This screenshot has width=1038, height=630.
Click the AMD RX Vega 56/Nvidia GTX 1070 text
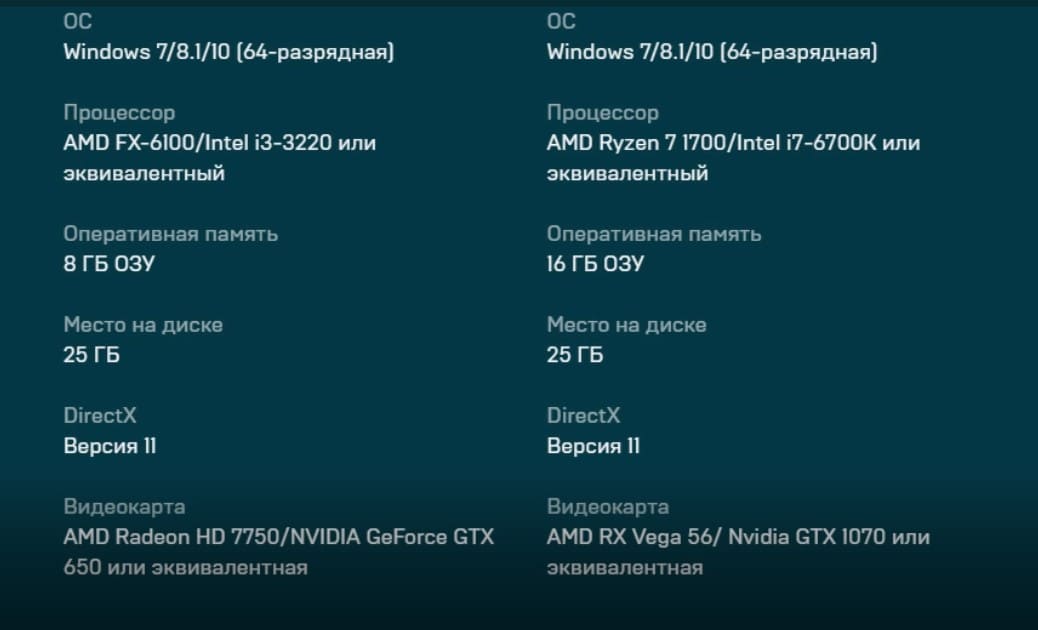[x=737, y=537]
